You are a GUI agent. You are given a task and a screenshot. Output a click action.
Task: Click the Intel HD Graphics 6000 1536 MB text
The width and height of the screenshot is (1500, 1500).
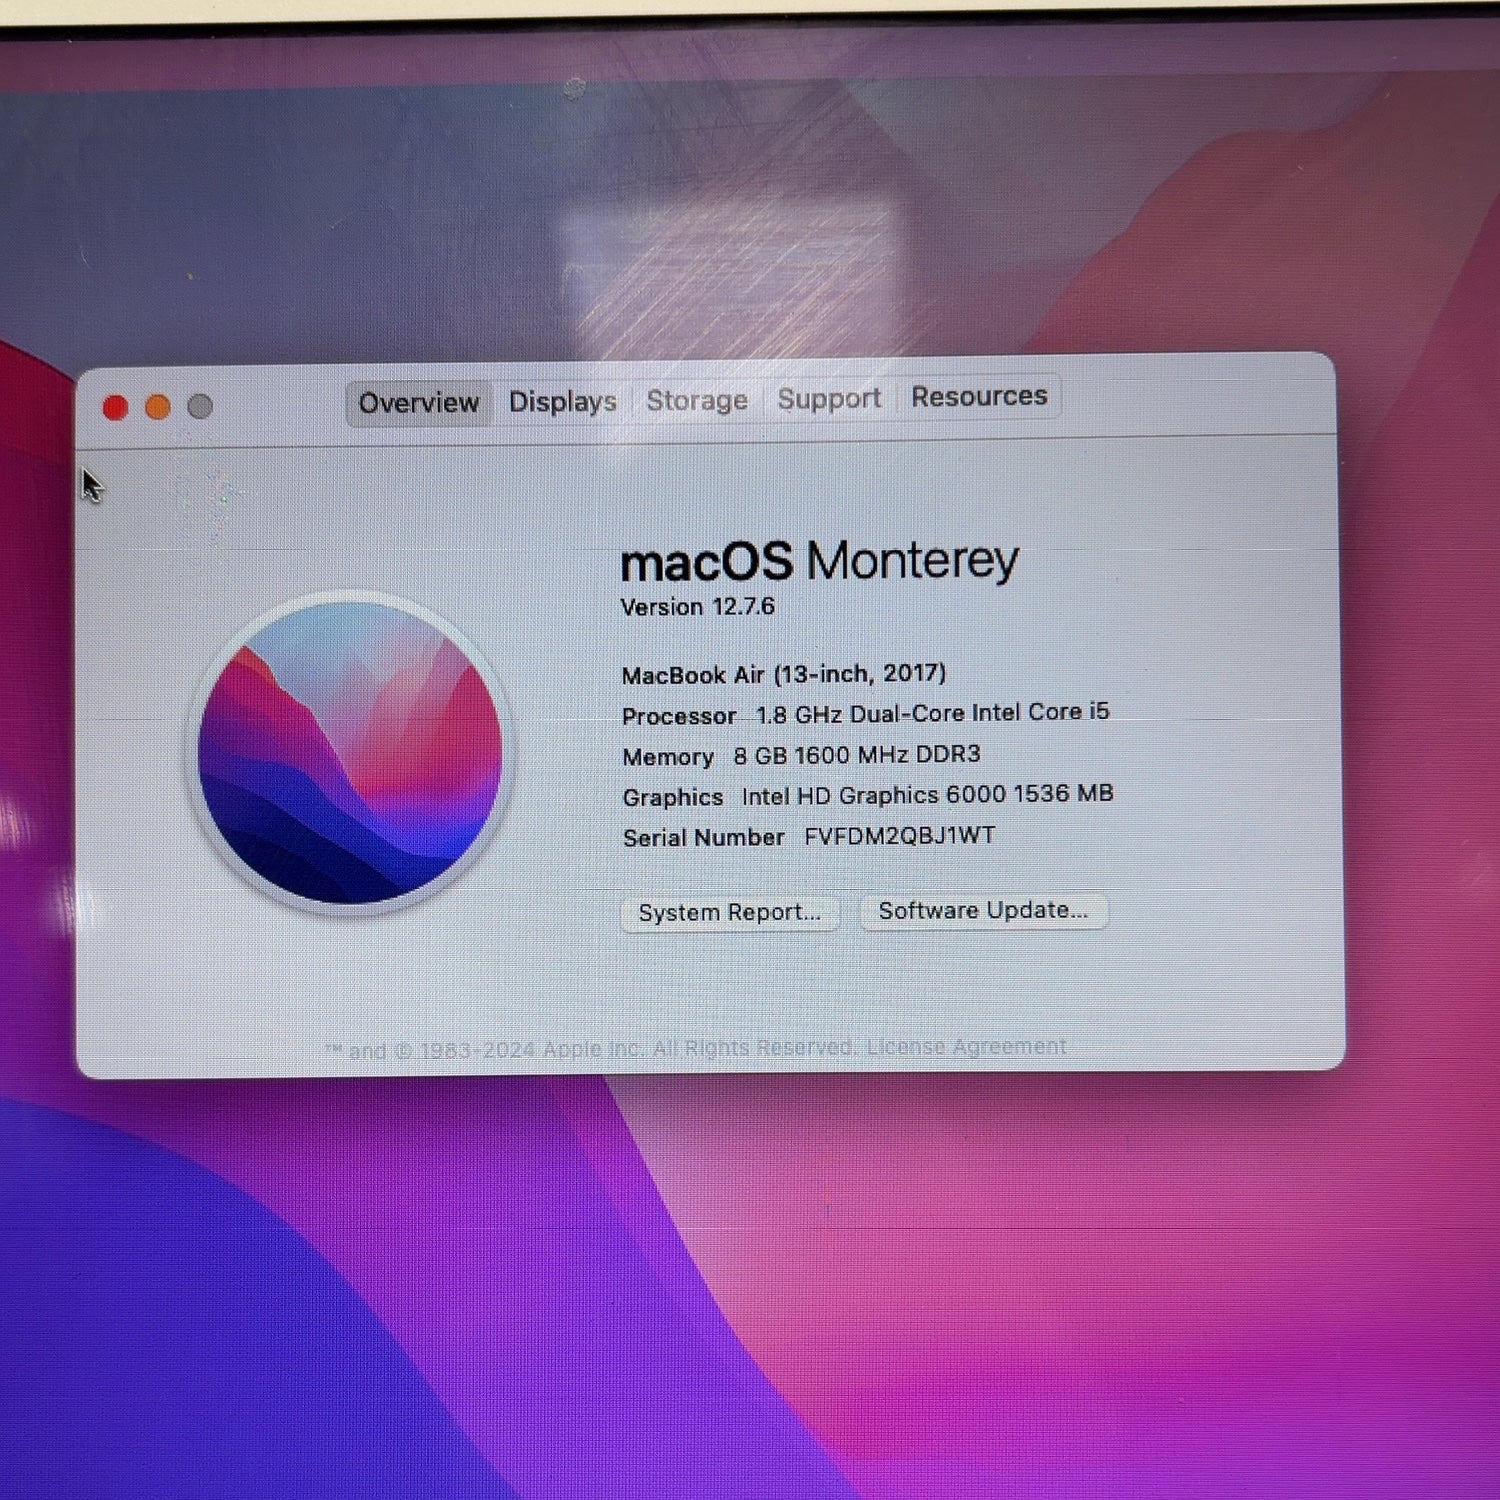(927, 794)
